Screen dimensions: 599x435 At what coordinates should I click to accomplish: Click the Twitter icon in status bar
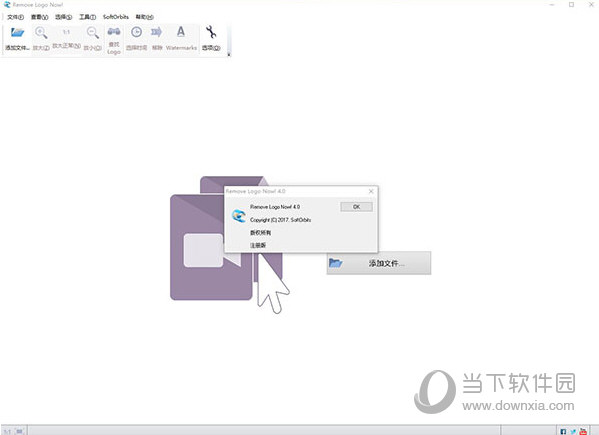tap(573, 432)
